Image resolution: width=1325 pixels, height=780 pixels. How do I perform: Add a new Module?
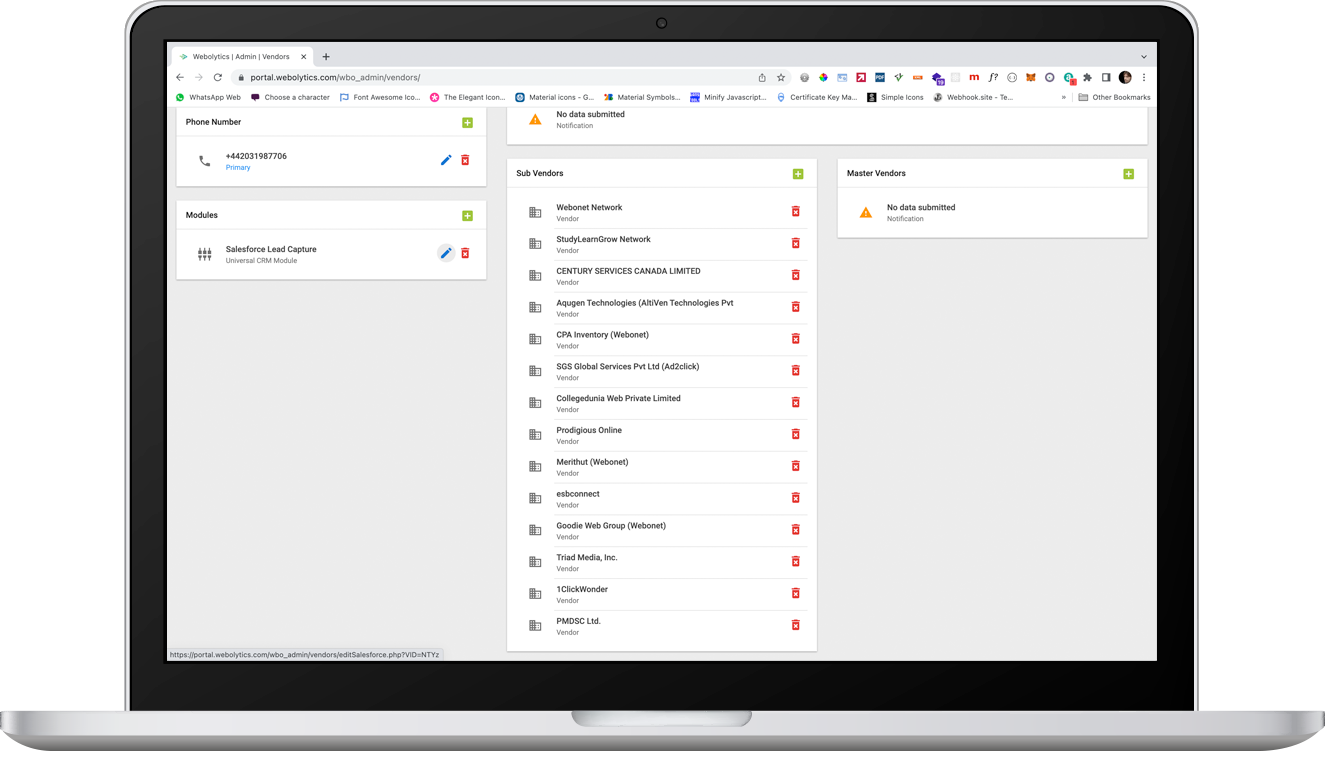(466, 214)
